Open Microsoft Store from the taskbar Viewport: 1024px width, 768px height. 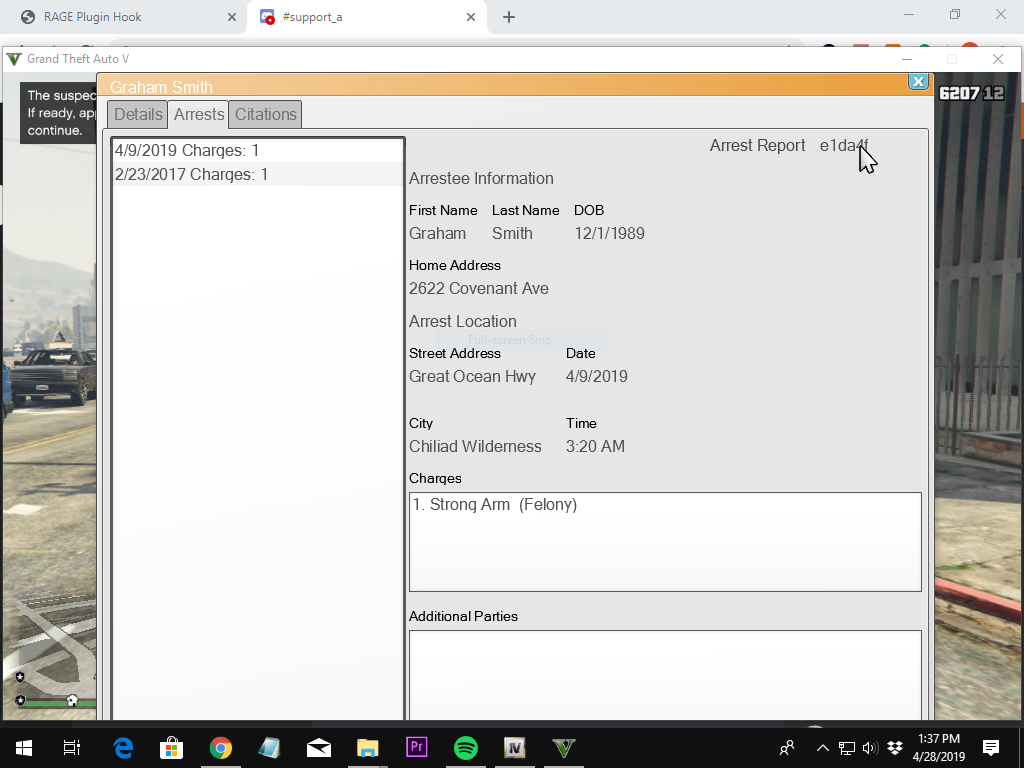[x=172, y=748]
